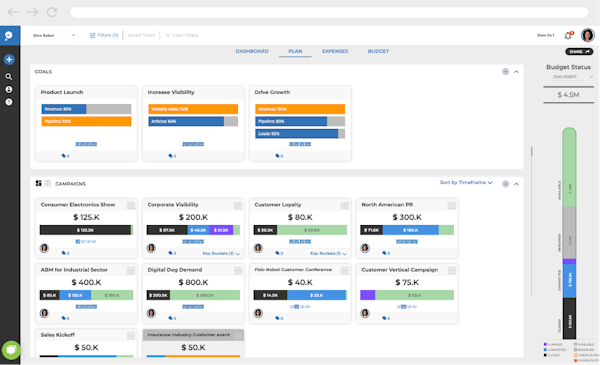The image size is (600, 365).
Task: Click the blue plus icon in sidebar
Action: pos(9,59)
